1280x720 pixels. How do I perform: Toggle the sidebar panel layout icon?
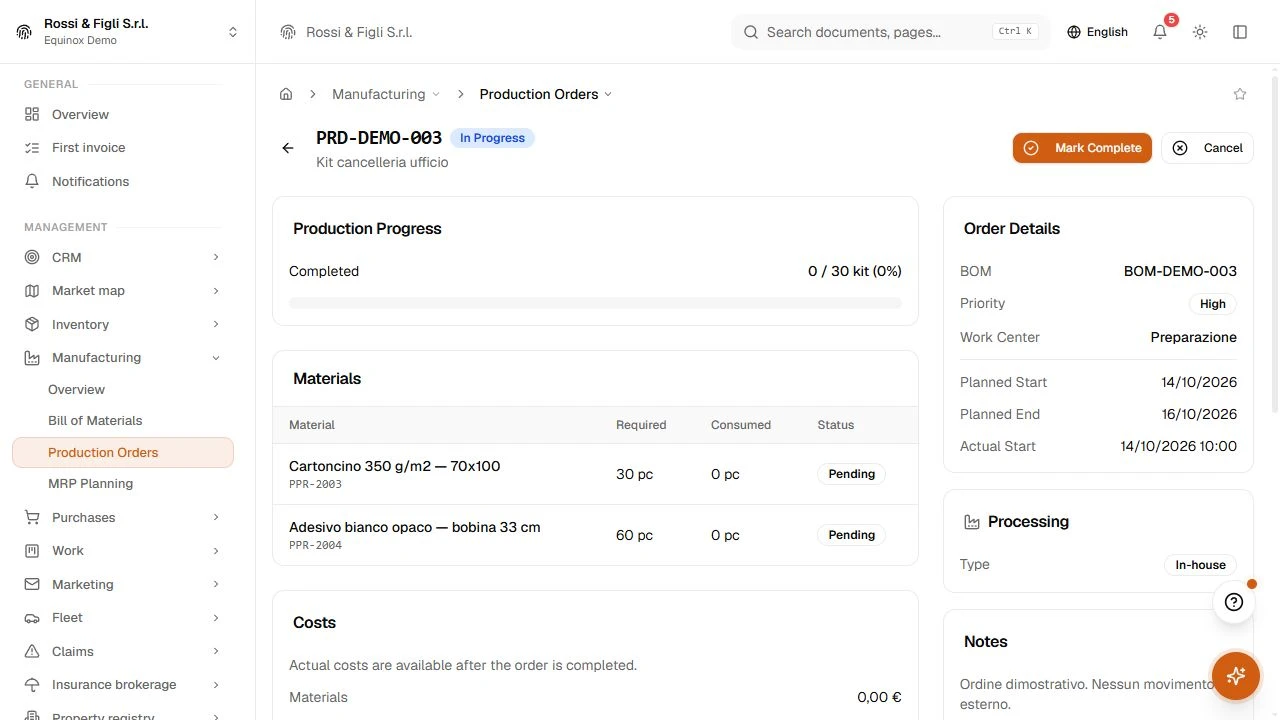tap(1240, 32)
